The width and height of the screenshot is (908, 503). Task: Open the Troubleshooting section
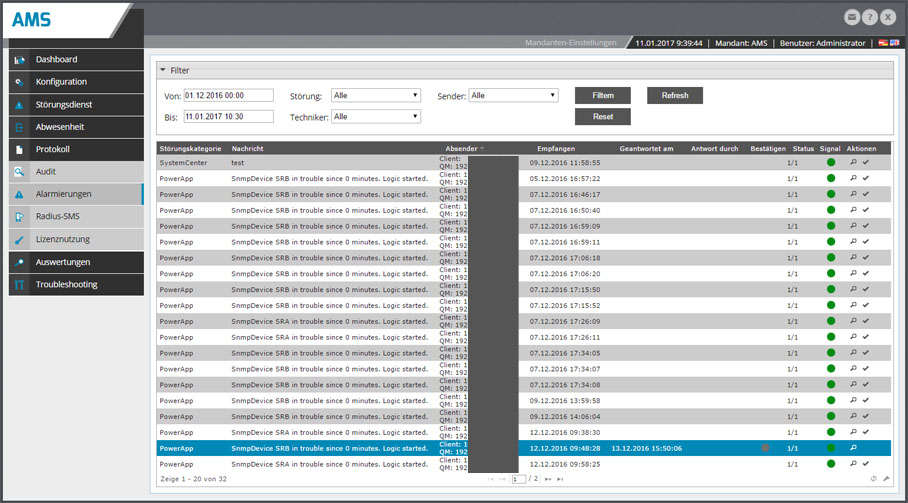click(76, 285)
